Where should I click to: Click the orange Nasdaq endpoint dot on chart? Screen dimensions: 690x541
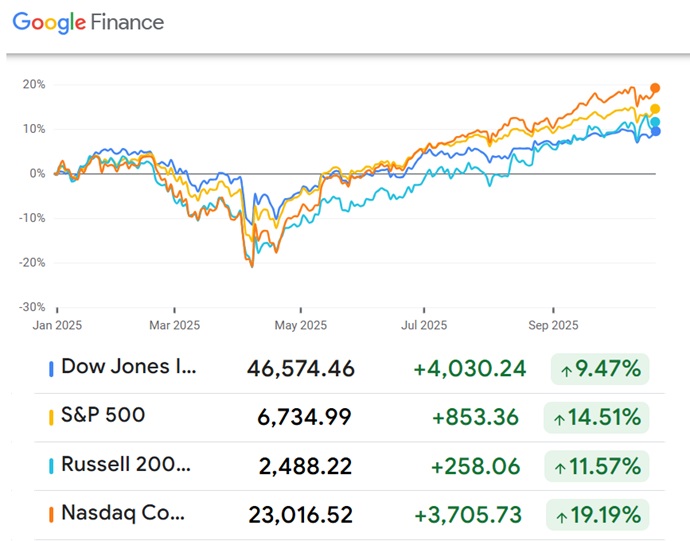655,88
